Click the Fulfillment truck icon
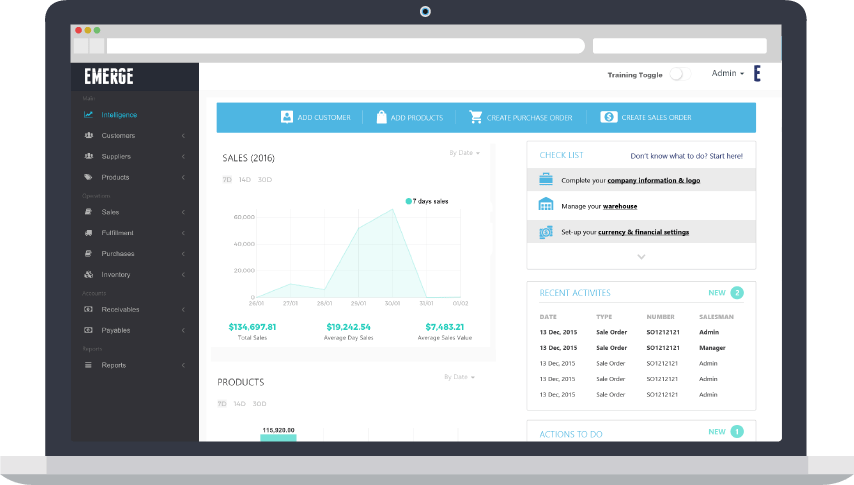This screenshot has height=485, width=854. click(x=89, y=233)
